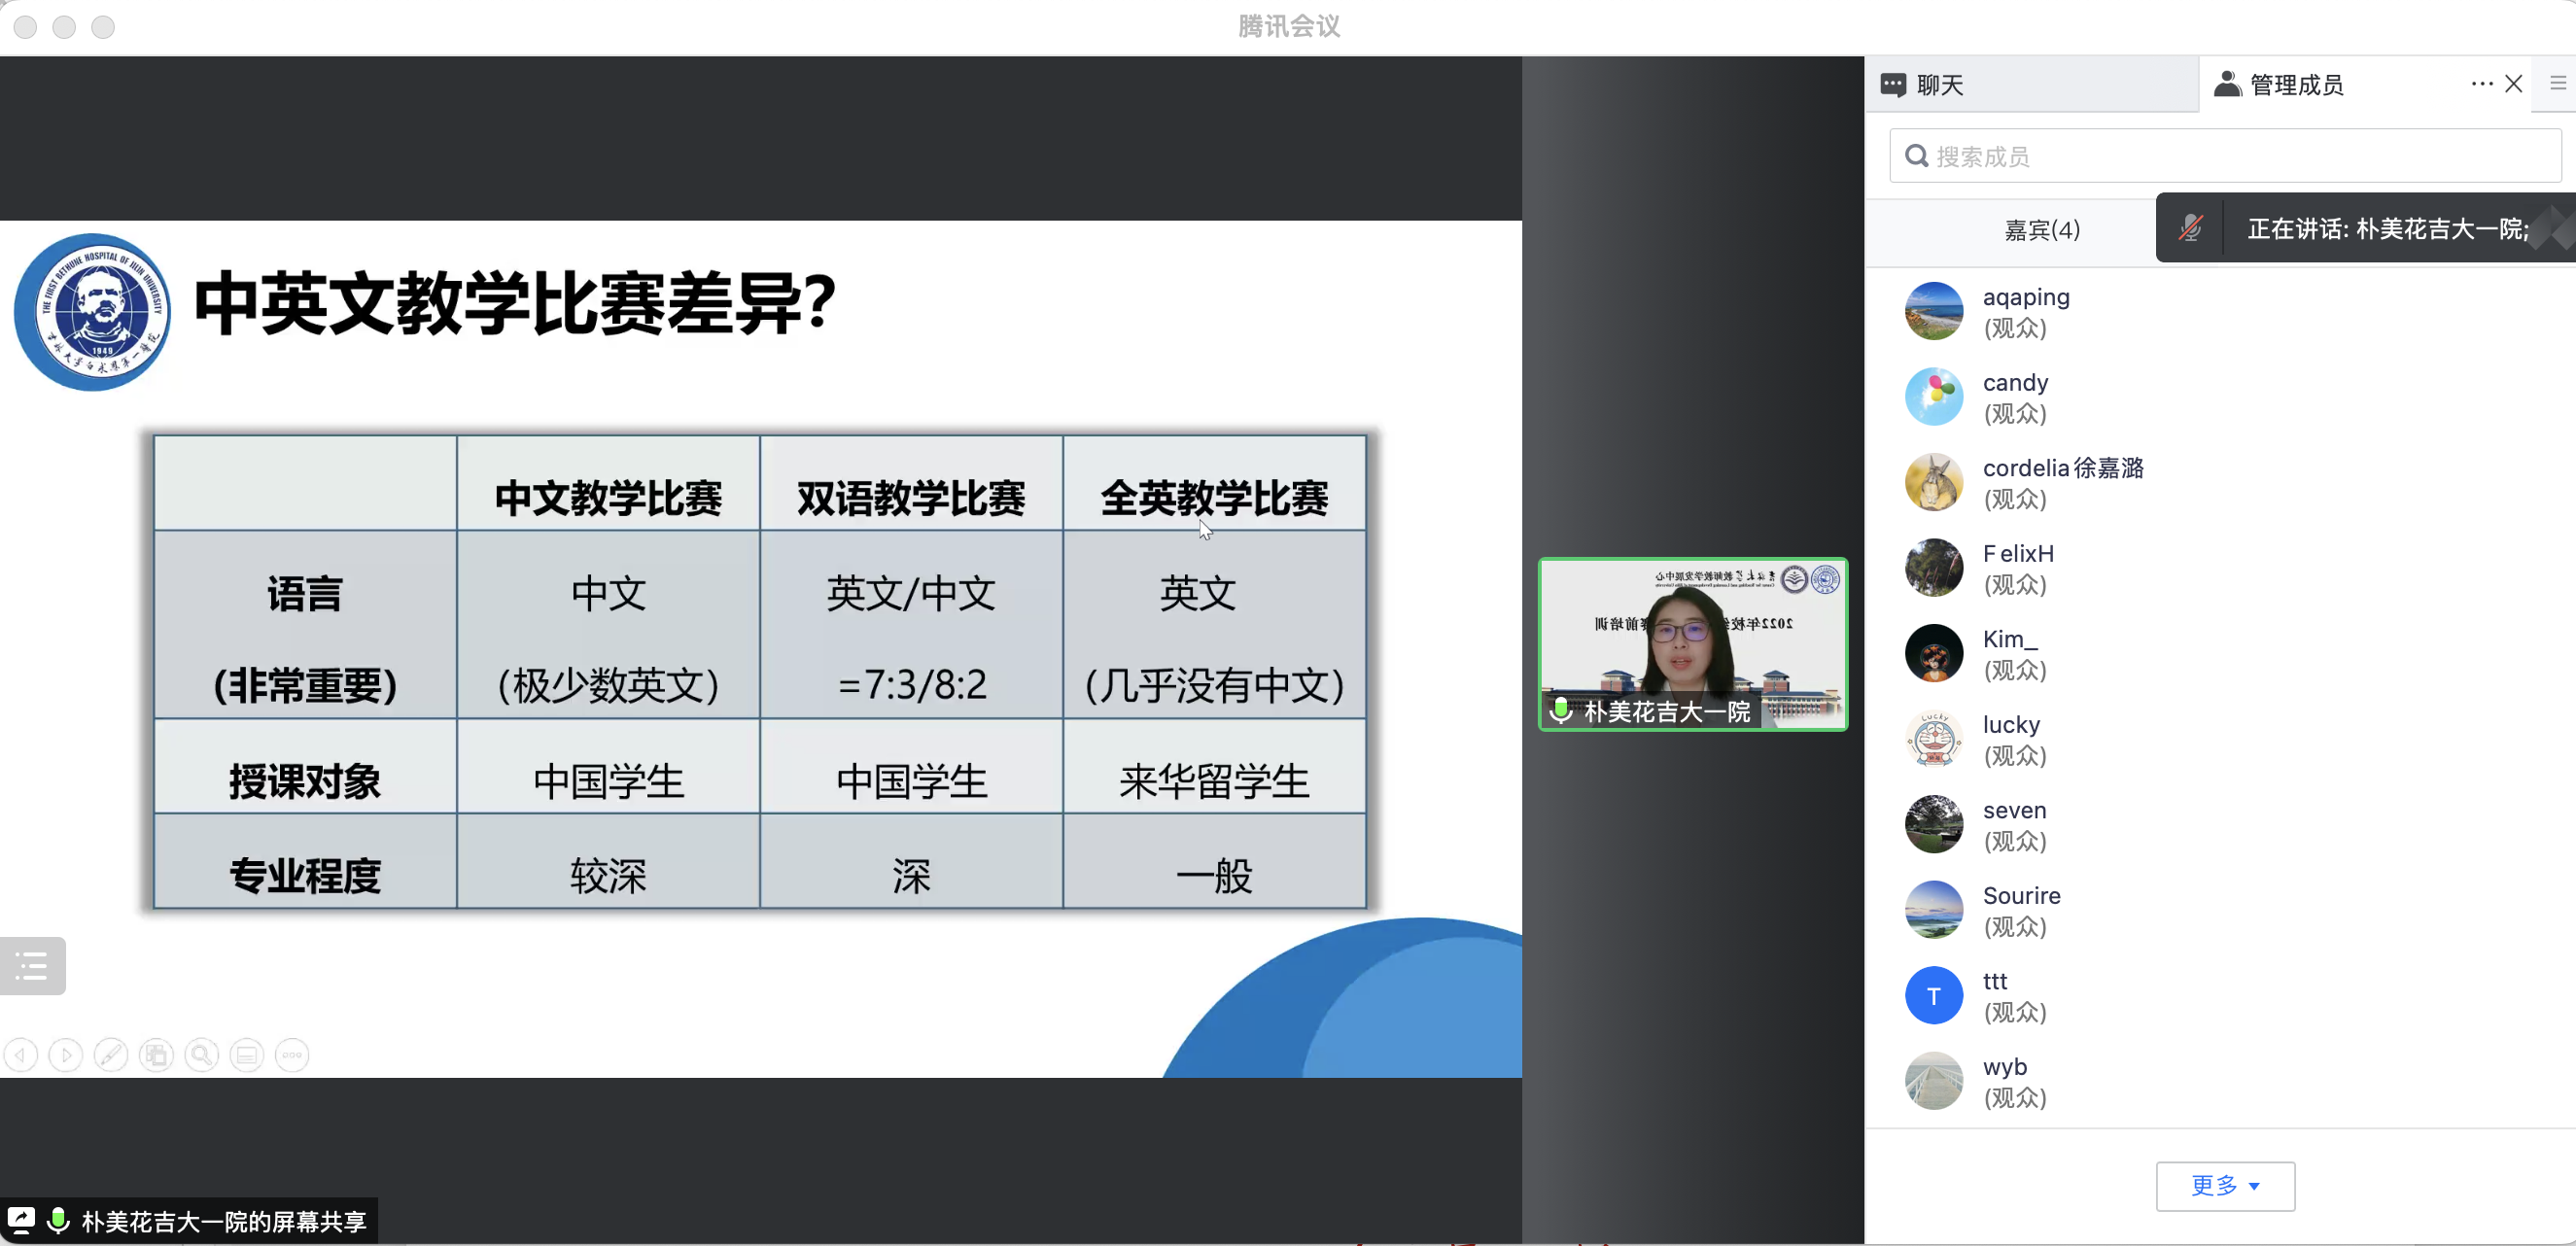Go to the previous slide arrow
This screenshot has width=2576, height=1246.
21,1055
